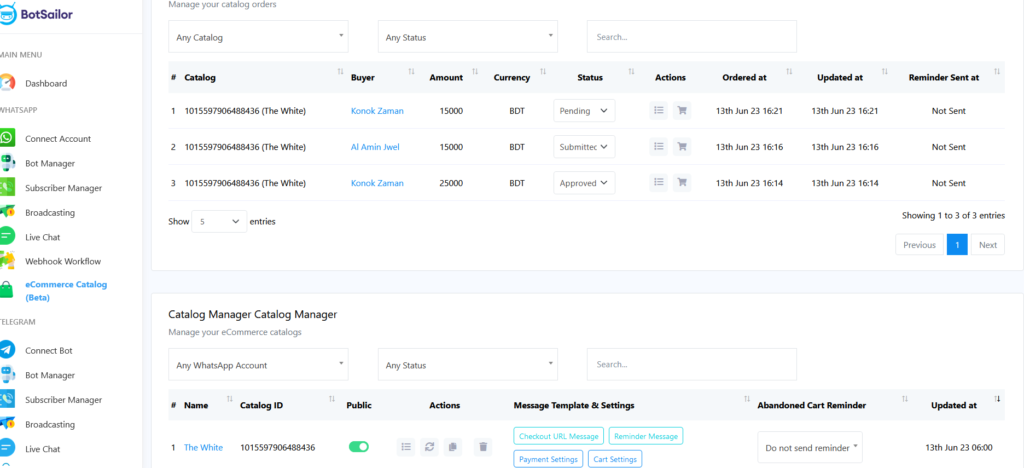This screenshot has width=1024, height=468.
Task: Open the Any Catalog filter dropdown
Action: pyautogui.click(x=258, y=37)
